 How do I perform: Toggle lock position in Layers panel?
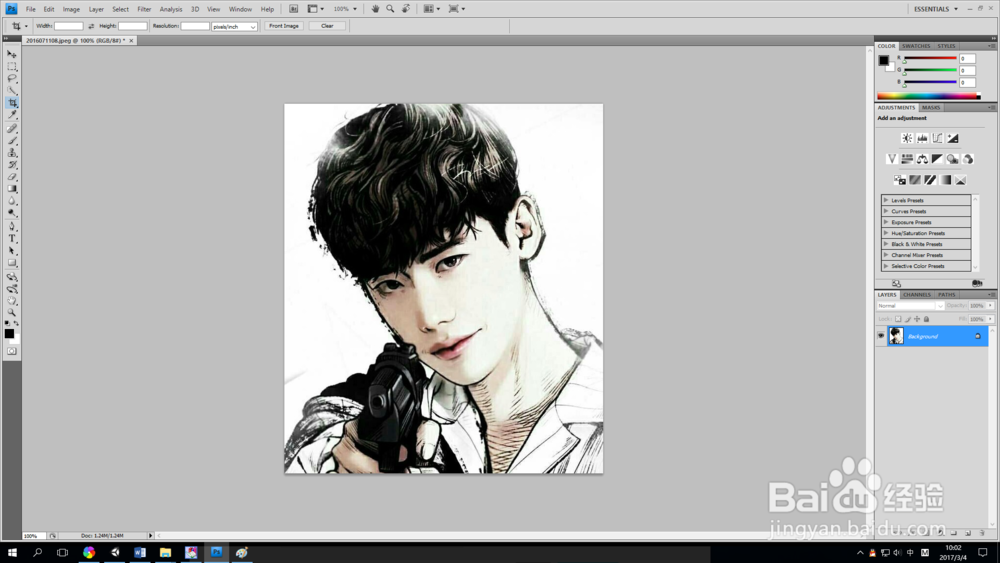point(917,319)
